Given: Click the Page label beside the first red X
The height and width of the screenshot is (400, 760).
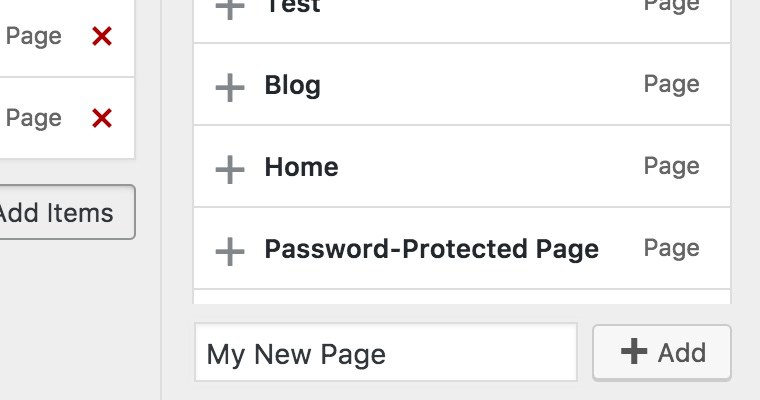Looking at the screenshot, I should point(34,37).
